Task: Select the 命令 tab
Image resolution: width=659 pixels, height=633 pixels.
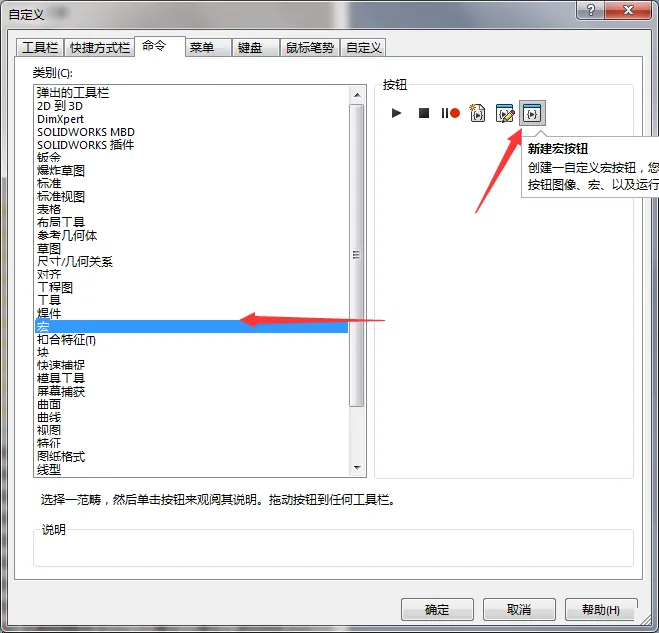Action: pos(160,46)
